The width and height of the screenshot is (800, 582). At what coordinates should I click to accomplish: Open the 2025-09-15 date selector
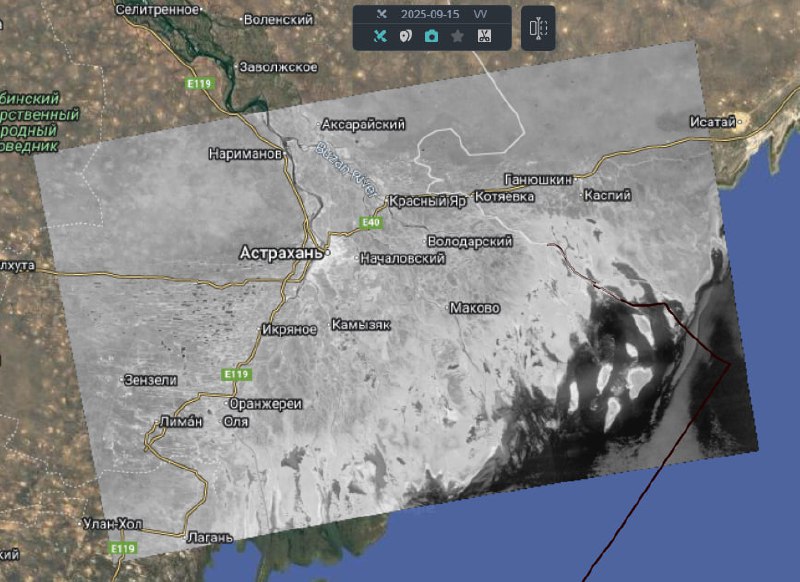click(431, 14)
